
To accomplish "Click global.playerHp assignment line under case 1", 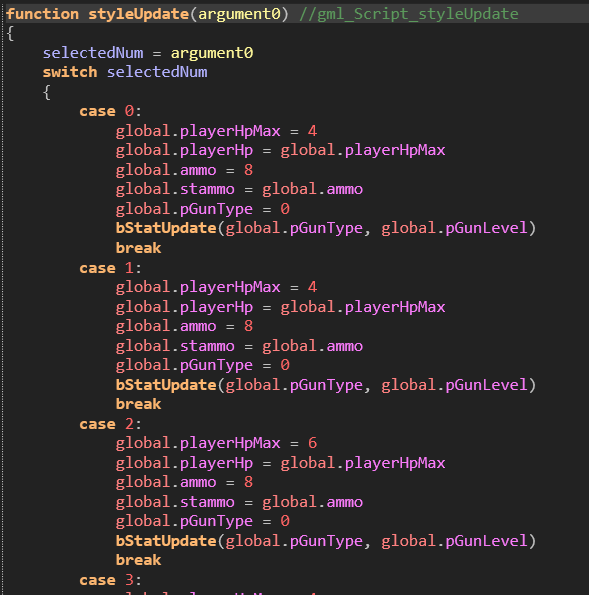I will [x=280, y=307].
